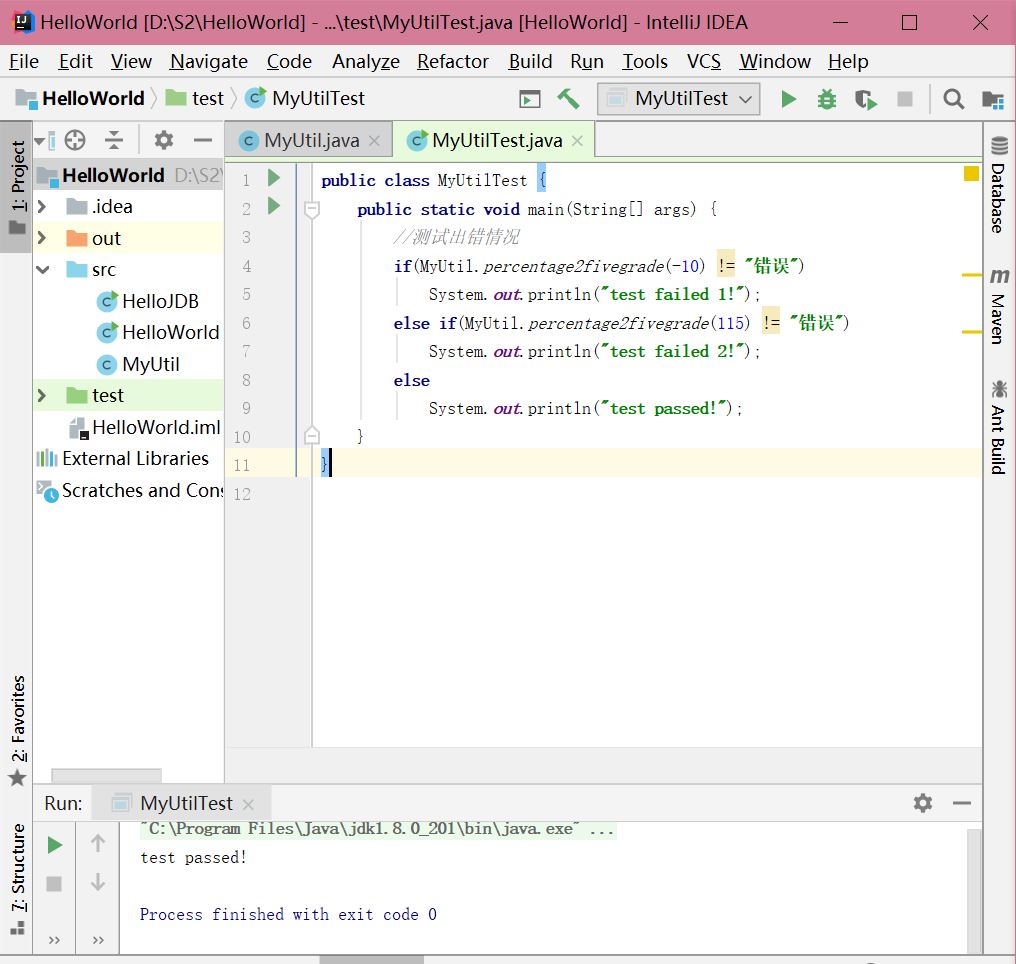Close the MyUtil.java tab

click(375, 141)
